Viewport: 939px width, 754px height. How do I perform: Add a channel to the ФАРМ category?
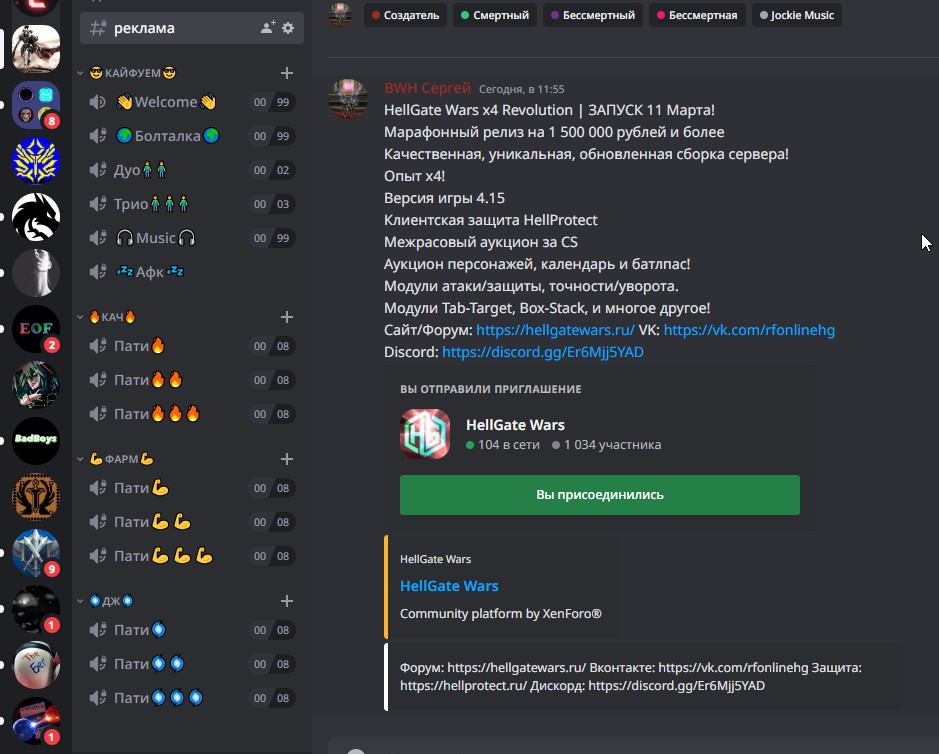(x=287, y=459)
